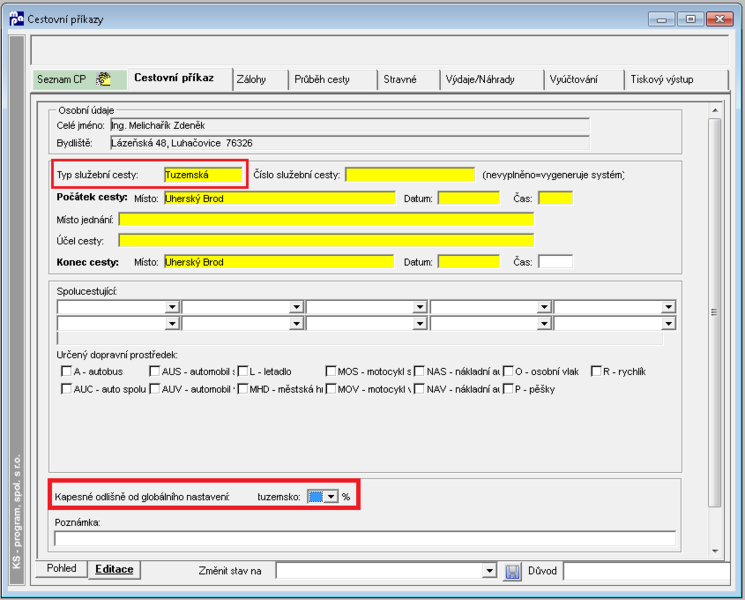
Task: Click the Celé jméno field
Action: (x=350, y=125)
